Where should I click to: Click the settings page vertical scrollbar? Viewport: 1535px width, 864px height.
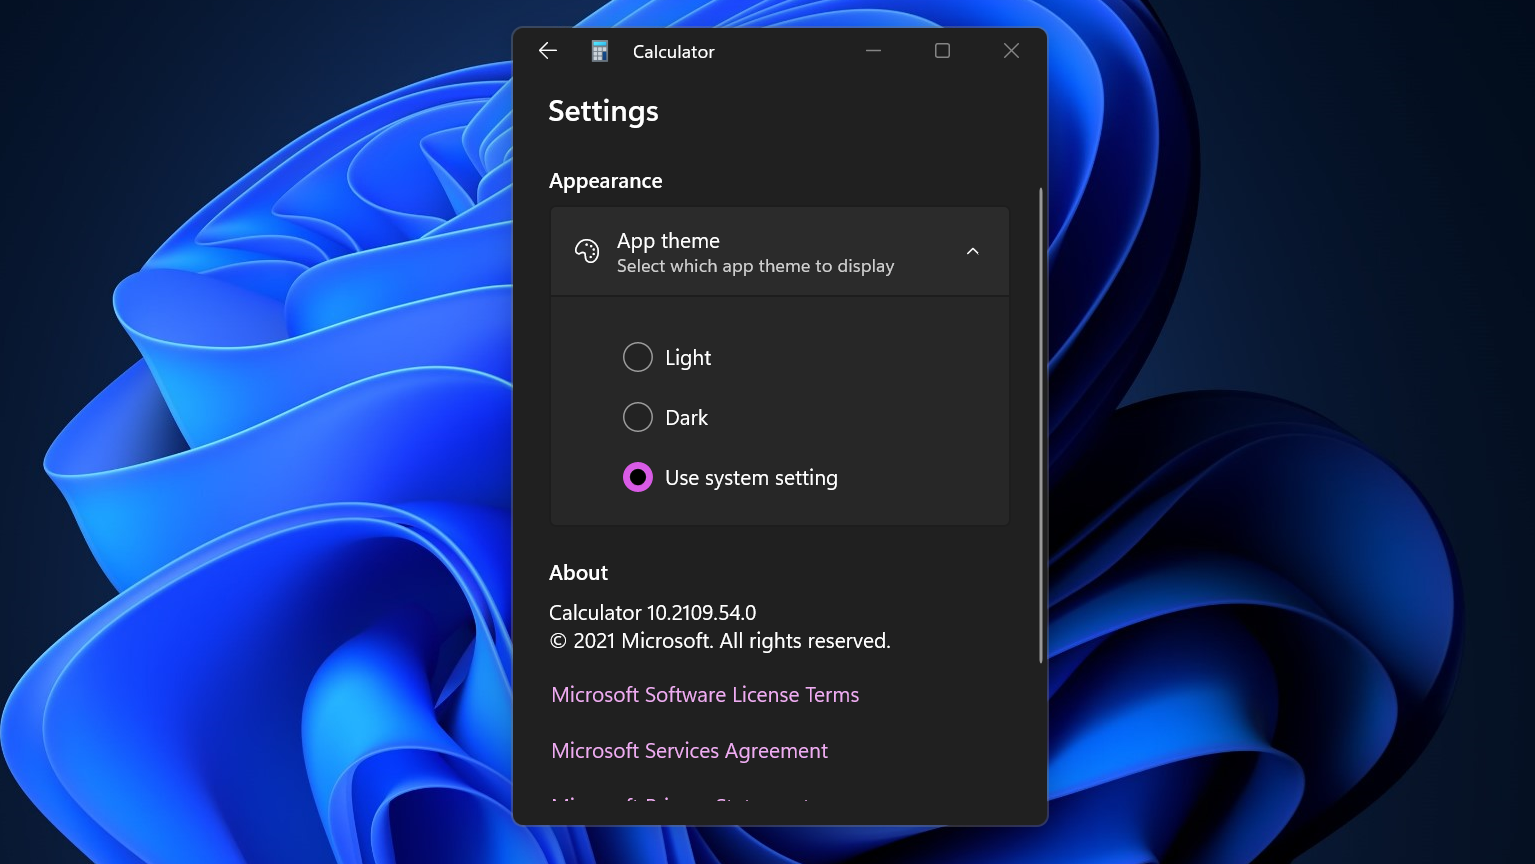(x=1041, y=425)
